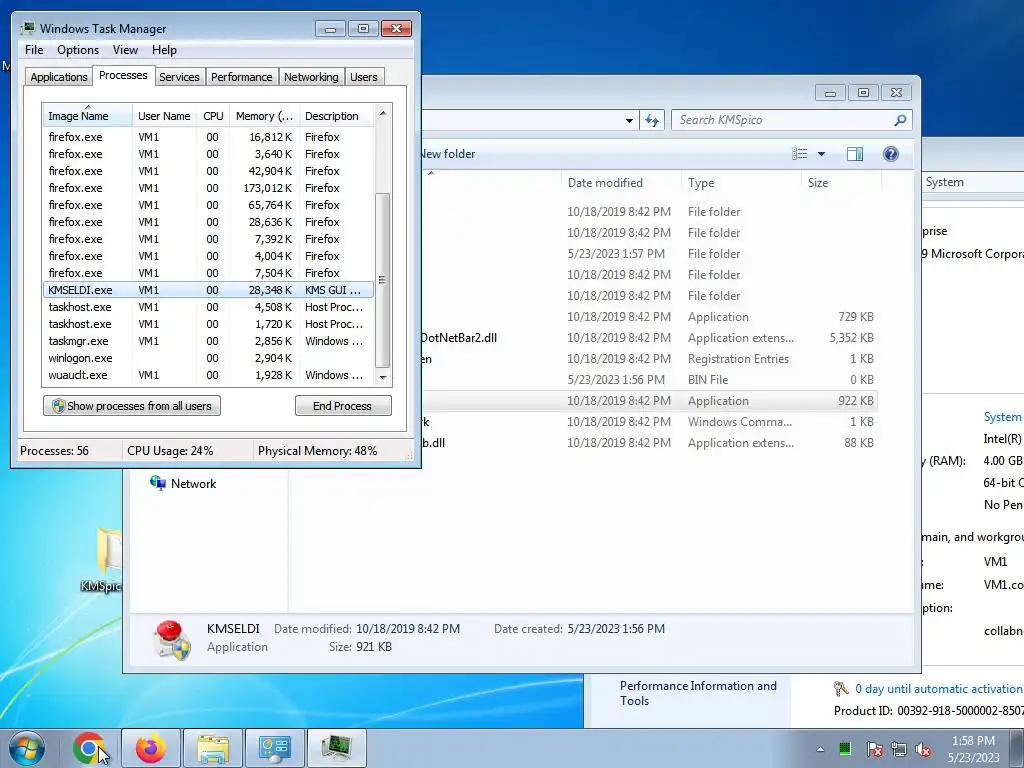This screenshot has height=768, width=1024.
Task: Open the Action Center flag tray icon
Action: tap(874, 749)
